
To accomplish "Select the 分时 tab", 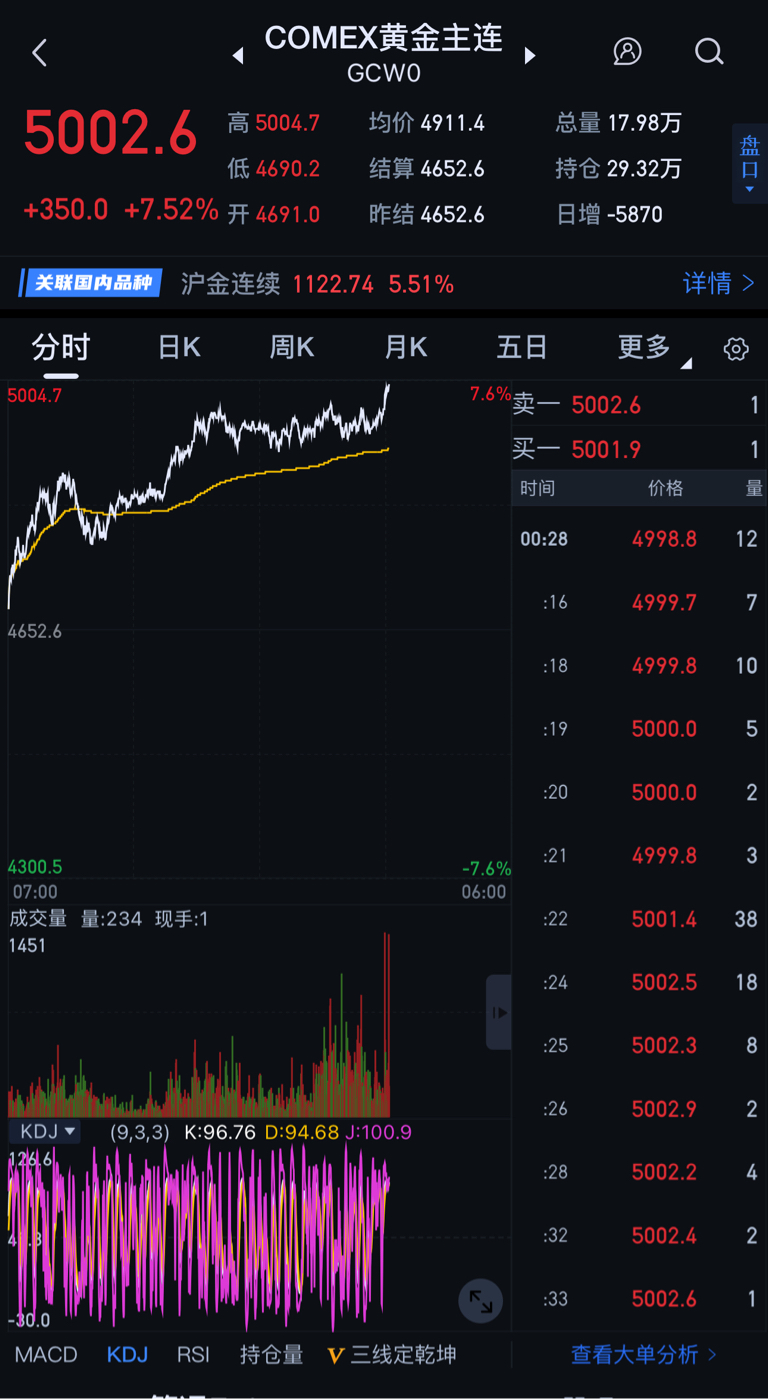I will (60, 348).
